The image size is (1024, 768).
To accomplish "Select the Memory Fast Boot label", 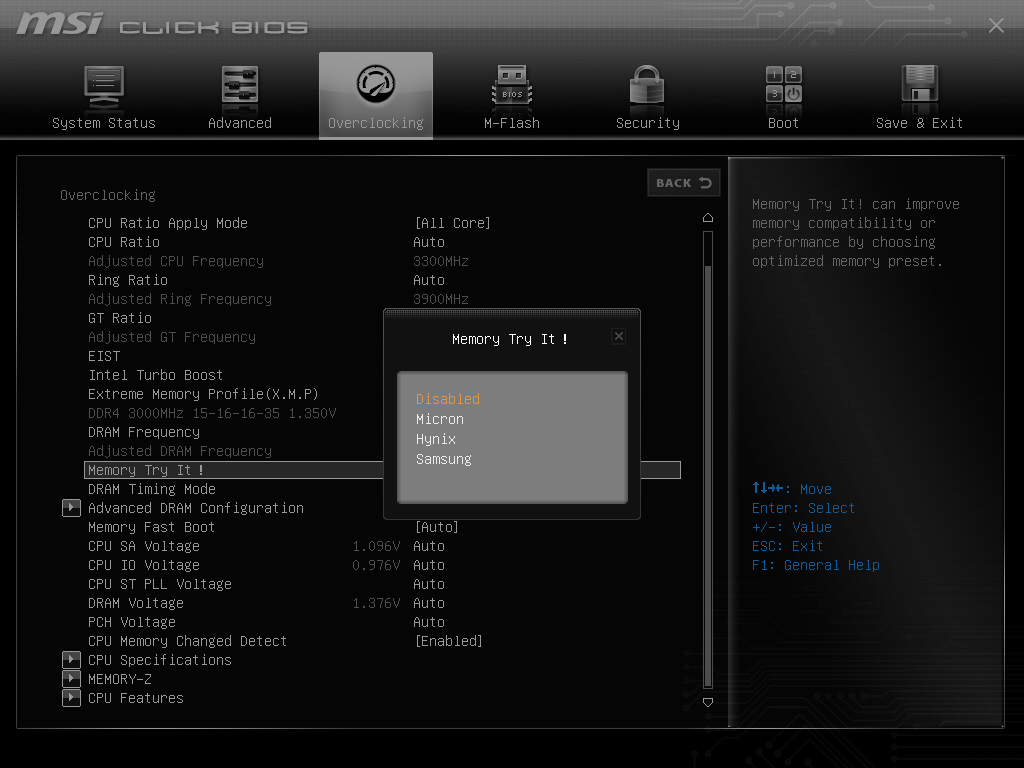I will [x=152, y=527].
